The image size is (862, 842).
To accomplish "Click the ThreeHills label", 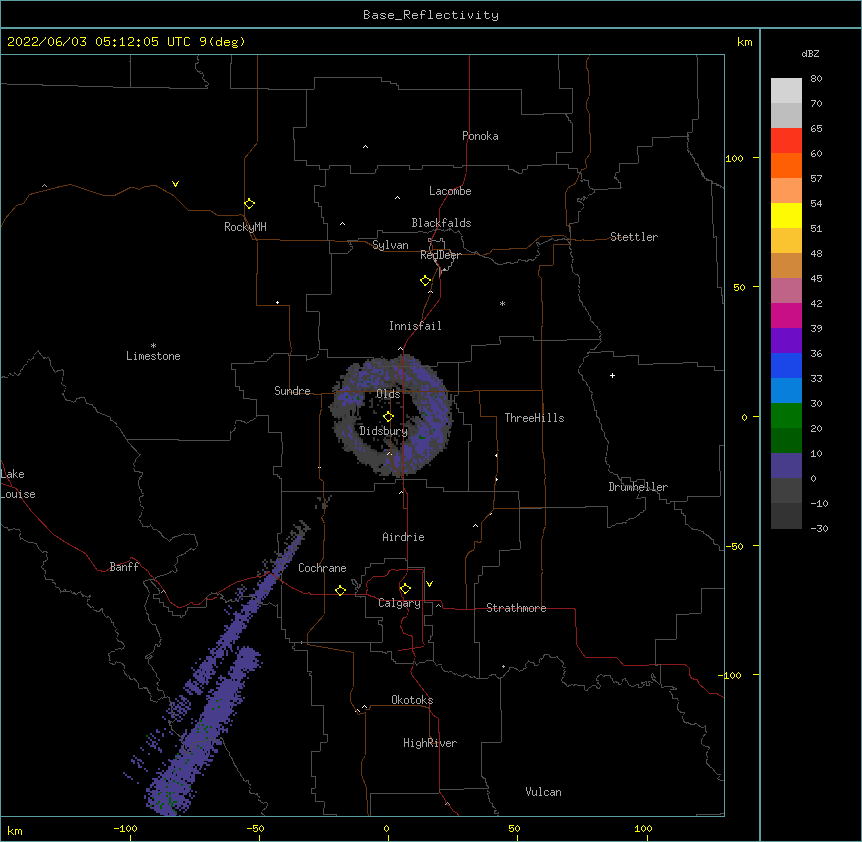I will [x=534, y=418].
